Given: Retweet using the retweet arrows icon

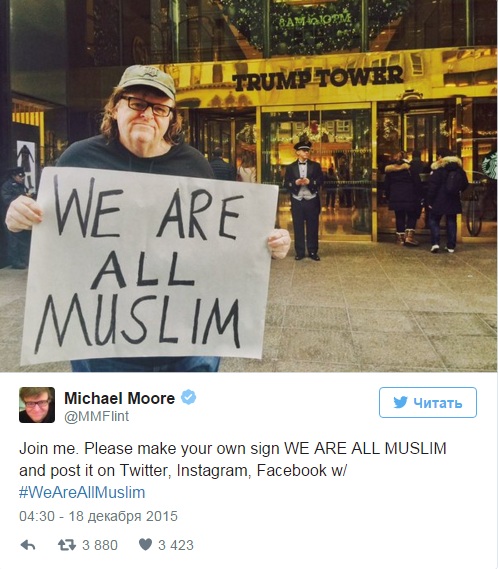Looking at the screenshot, I should coord(67,545).
